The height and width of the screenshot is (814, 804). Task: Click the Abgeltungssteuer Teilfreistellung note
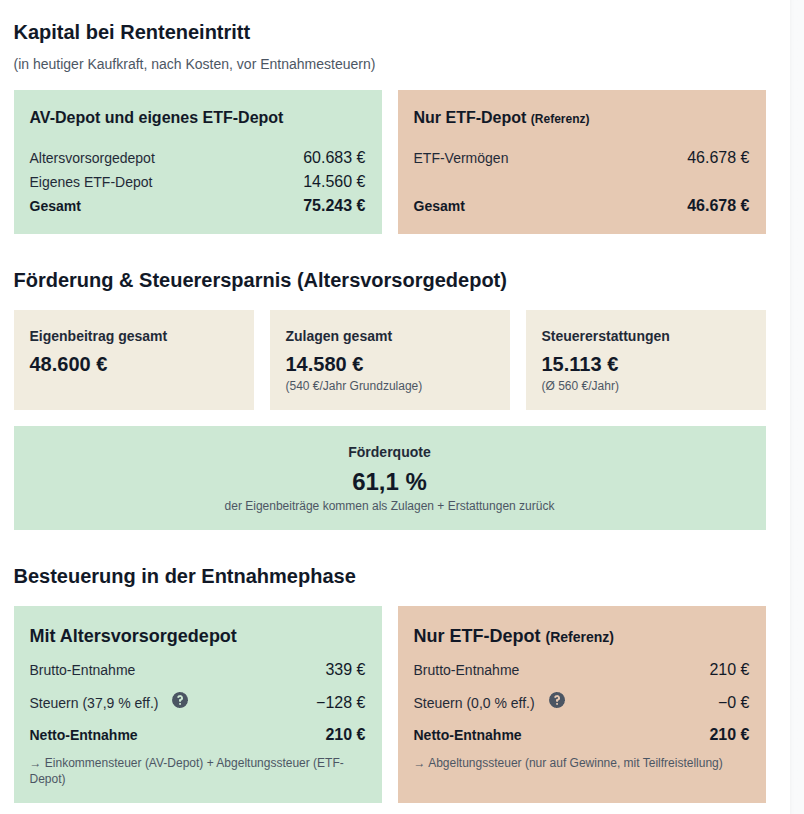pos(568,763)
